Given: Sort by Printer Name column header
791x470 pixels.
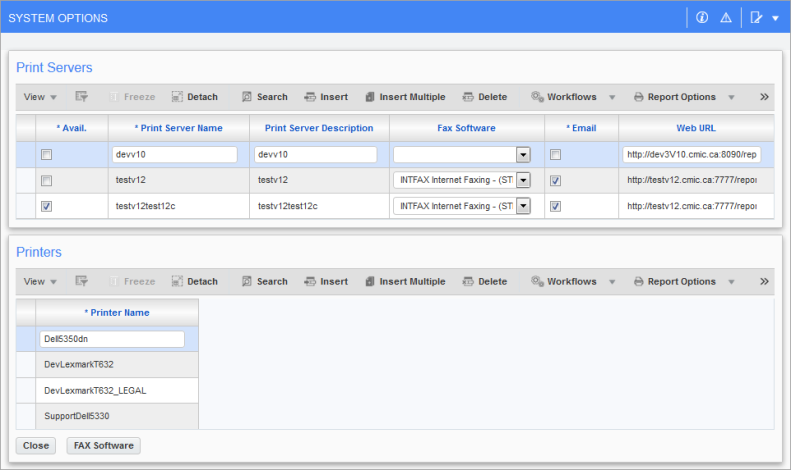Looking at the screenshot, I should click(117, 313).
